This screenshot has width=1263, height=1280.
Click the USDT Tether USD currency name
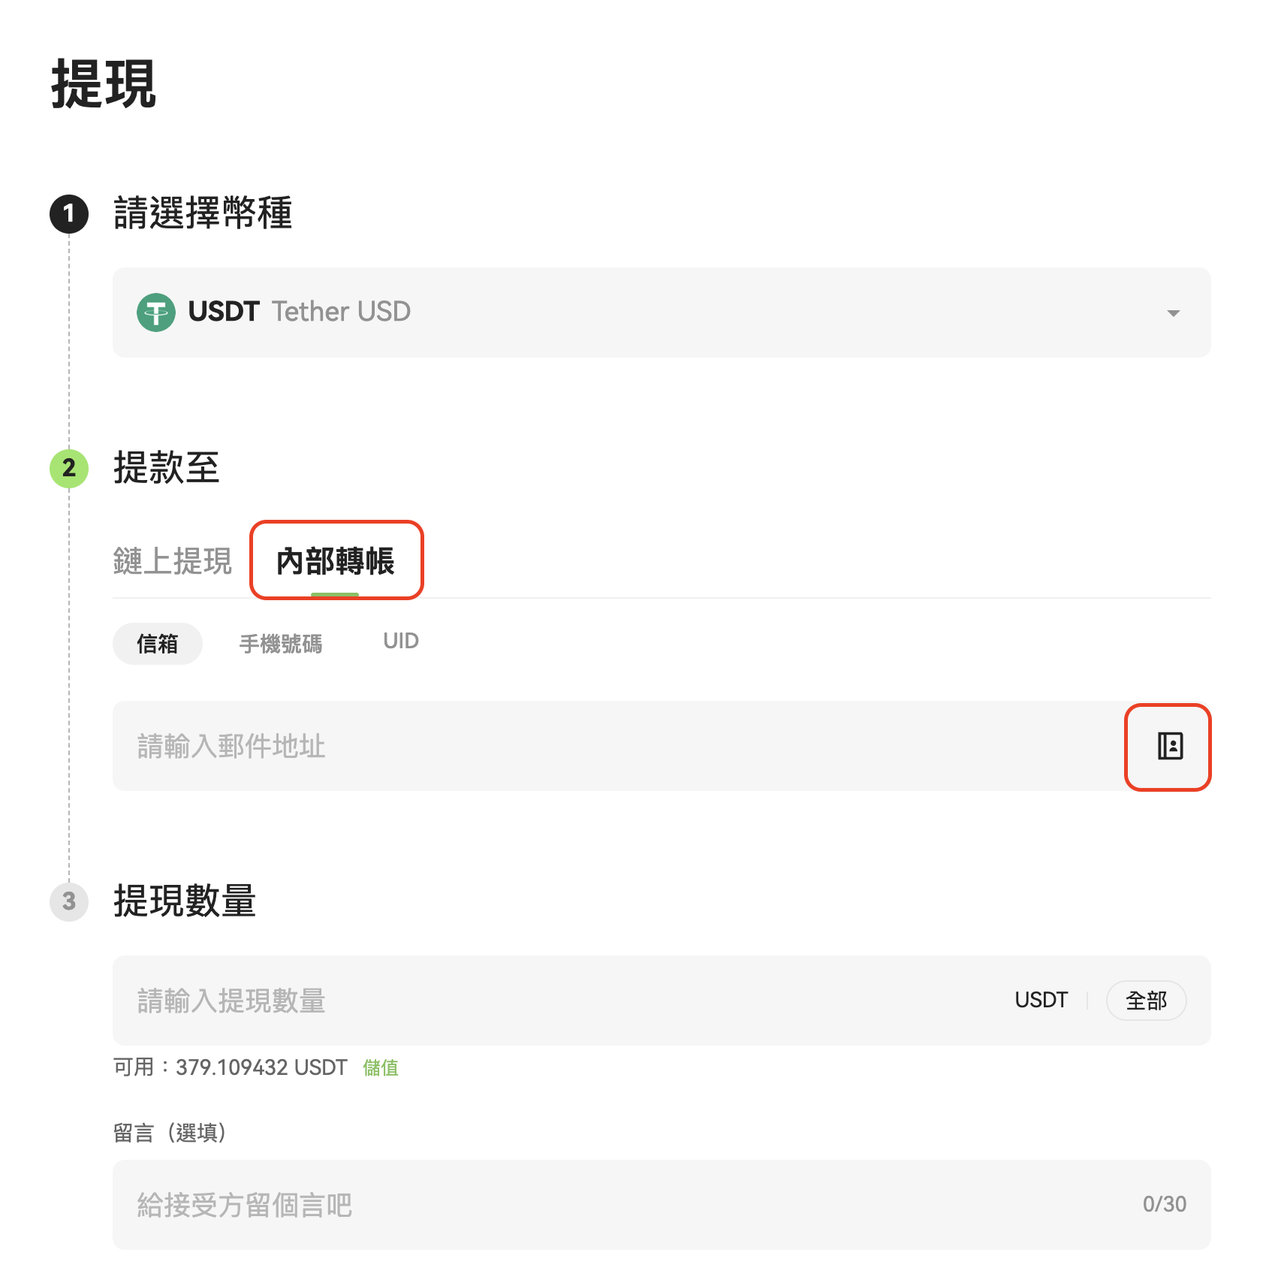point(299,312)
